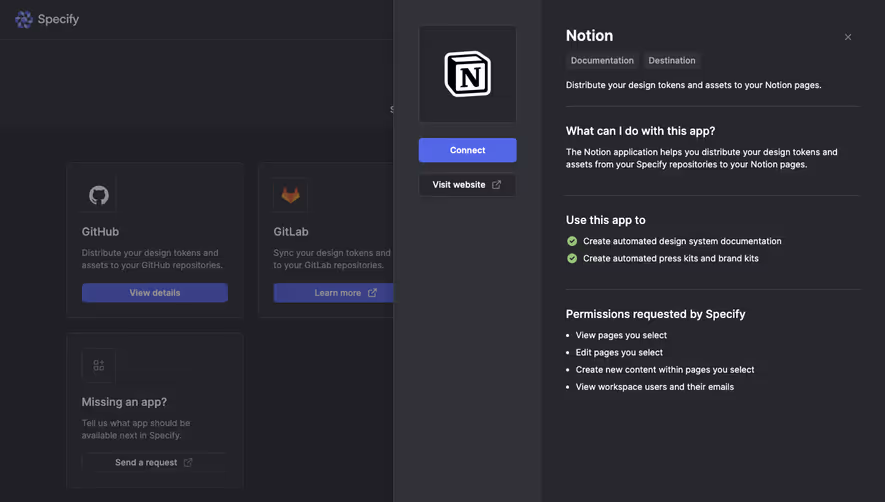Screen dimensions: 885x502
Task: Click green check beside press kits item
Action: [x=572, y=259]
